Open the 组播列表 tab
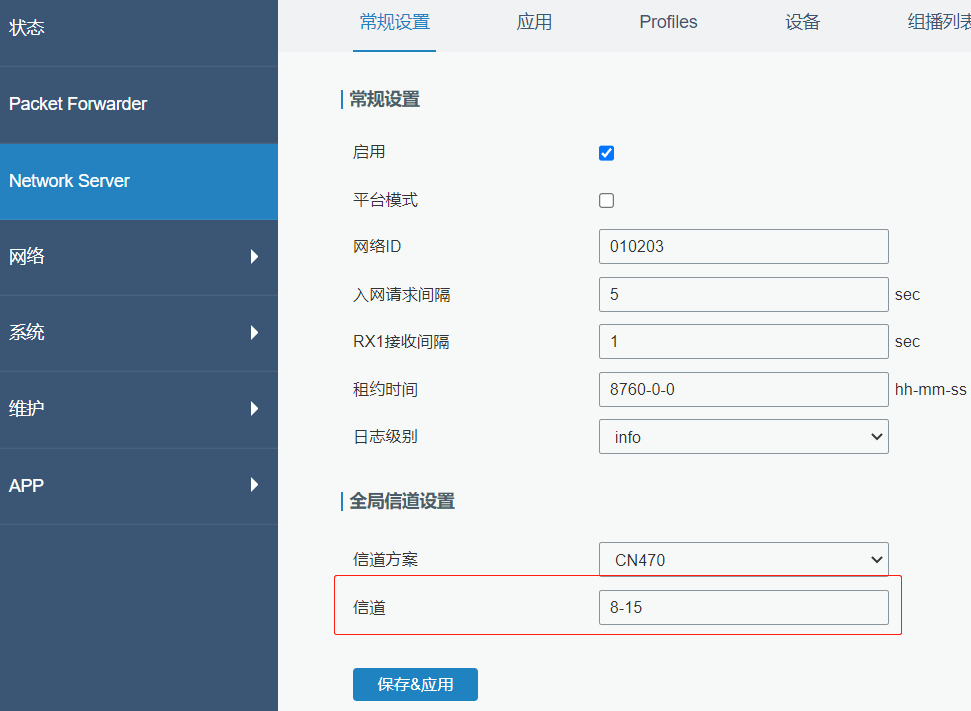The height and width of the screenshot is (711, 971). tap(939, 22)
